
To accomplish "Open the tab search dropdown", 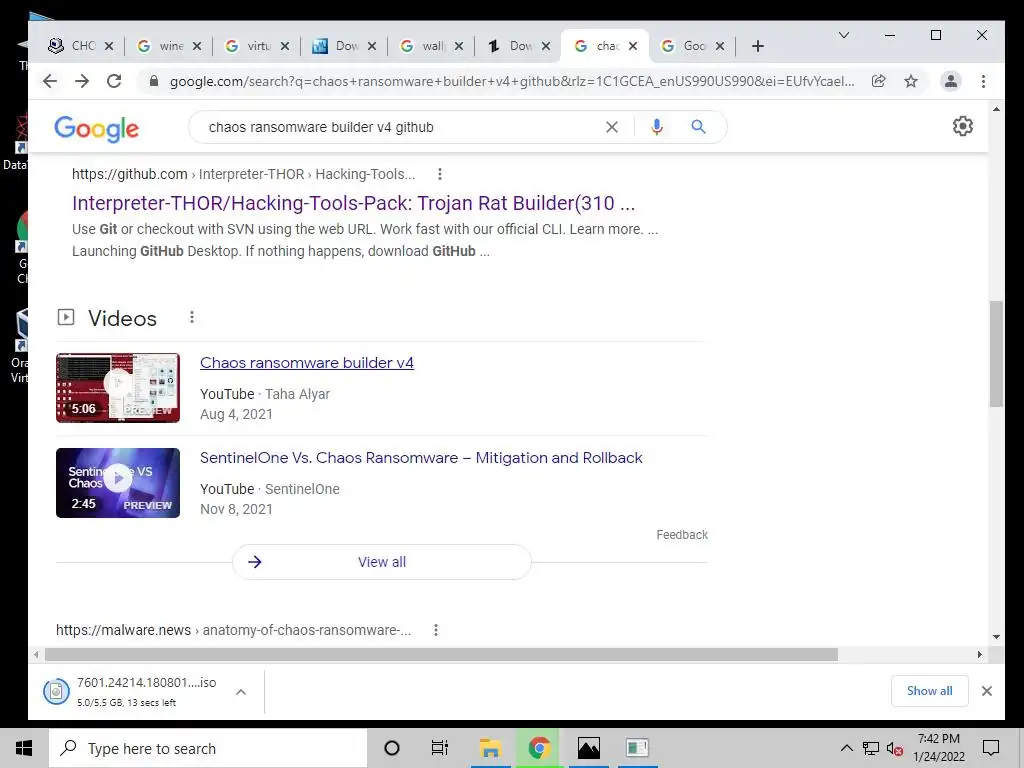I will (x=844, y=35).
